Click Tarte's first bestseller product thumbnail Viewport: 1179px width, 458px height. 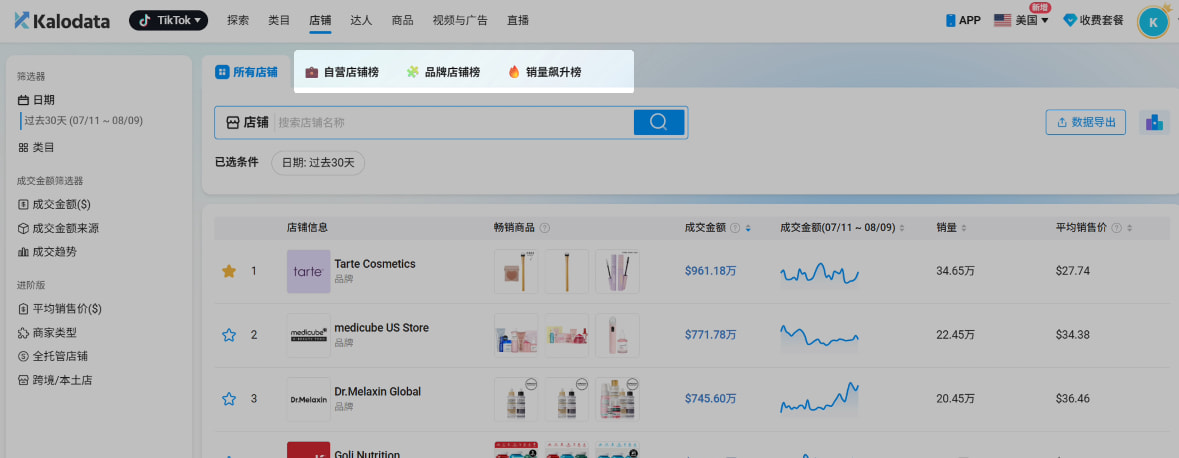[x=516, y=271]
